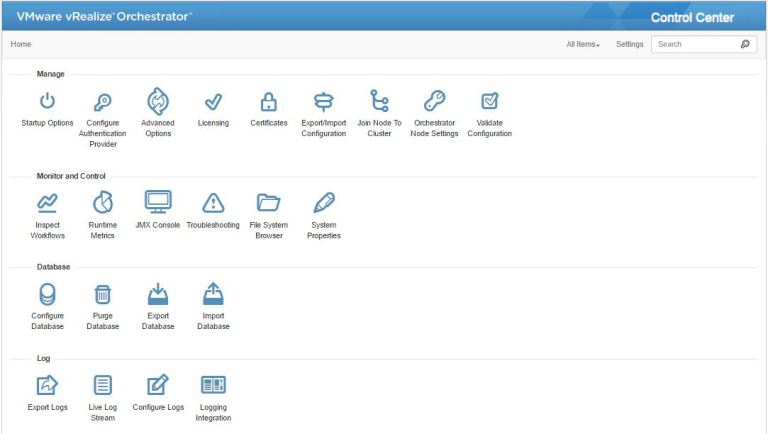Expand the All Items dropdown

click(x=583, y=45)
